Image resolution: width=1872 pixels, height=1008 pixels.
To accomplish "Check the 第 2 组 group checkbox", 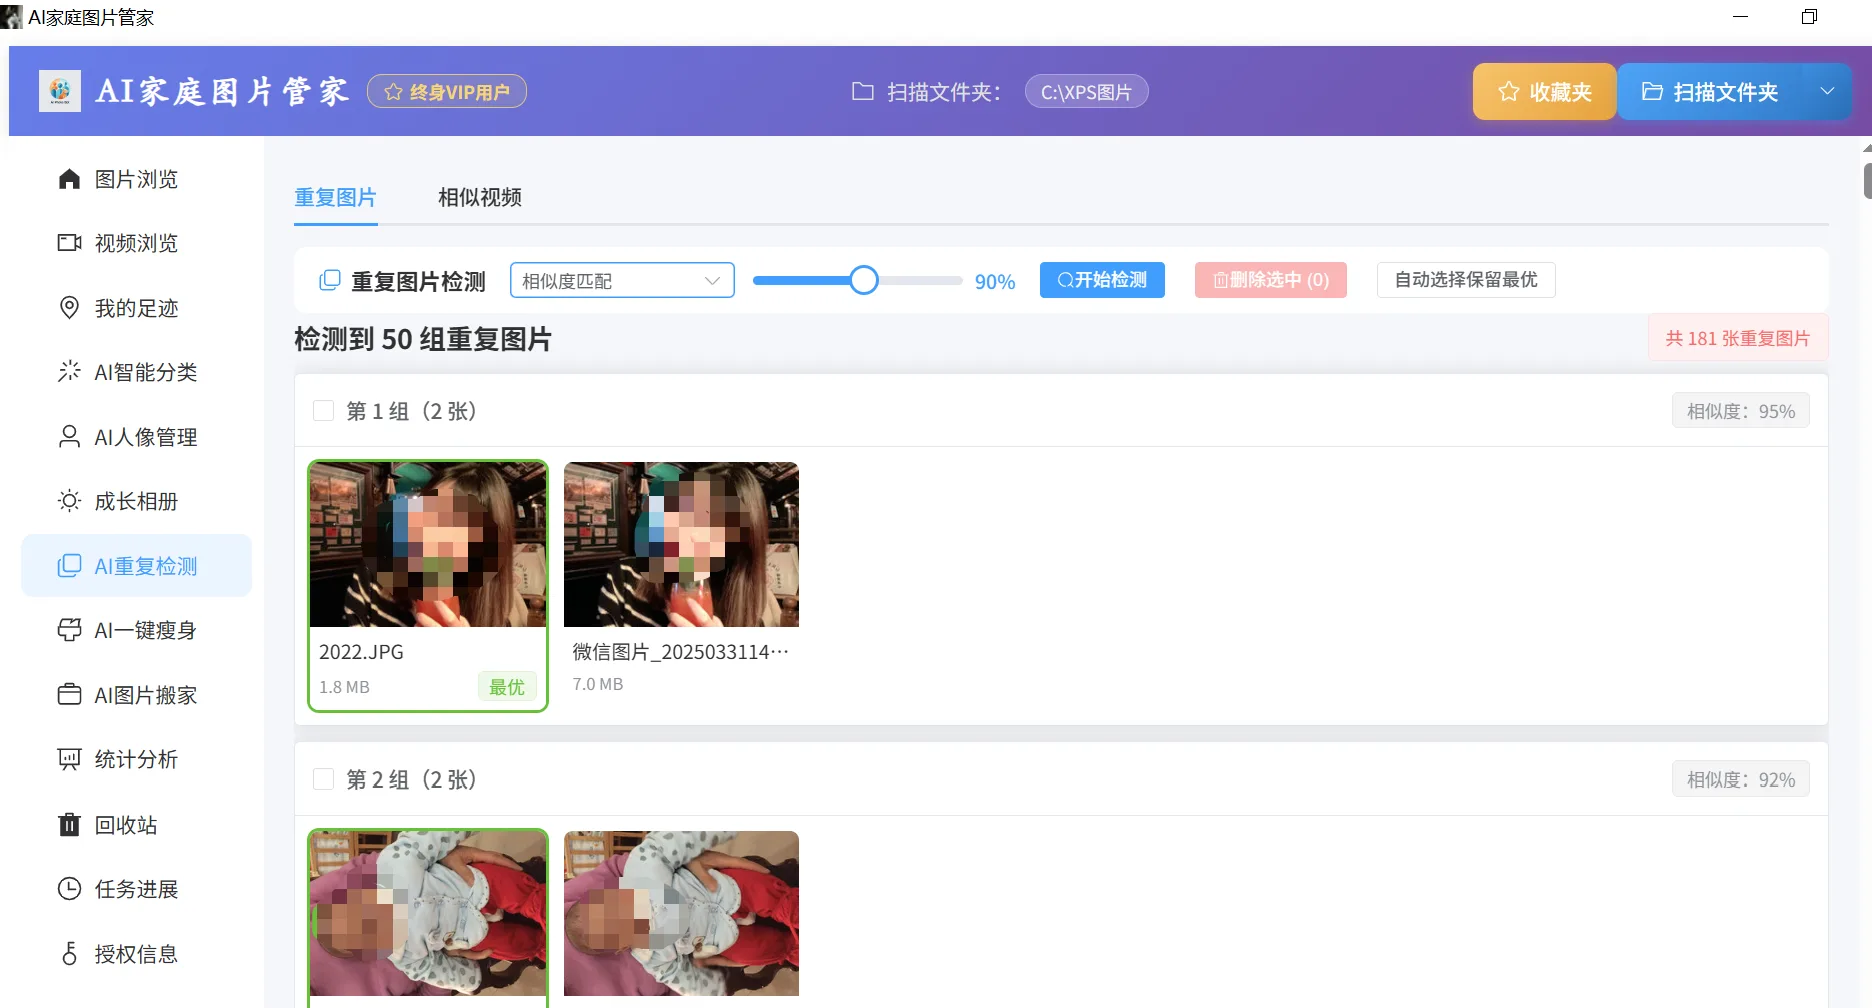I will pos(323,779).
